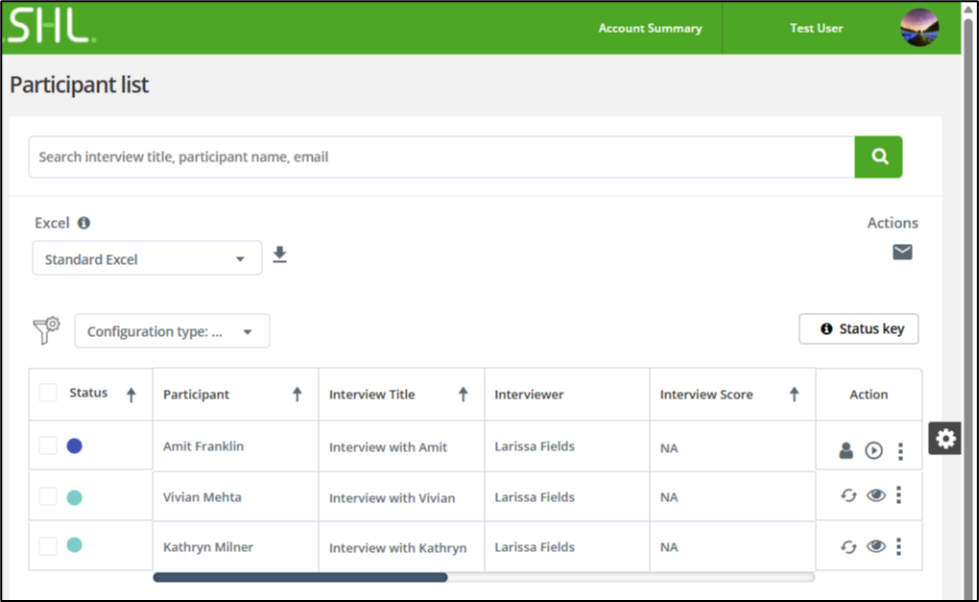This screenshot has height=602, width=979.
Task: Click the green search magnifier button
Action: tap(878, 157)
